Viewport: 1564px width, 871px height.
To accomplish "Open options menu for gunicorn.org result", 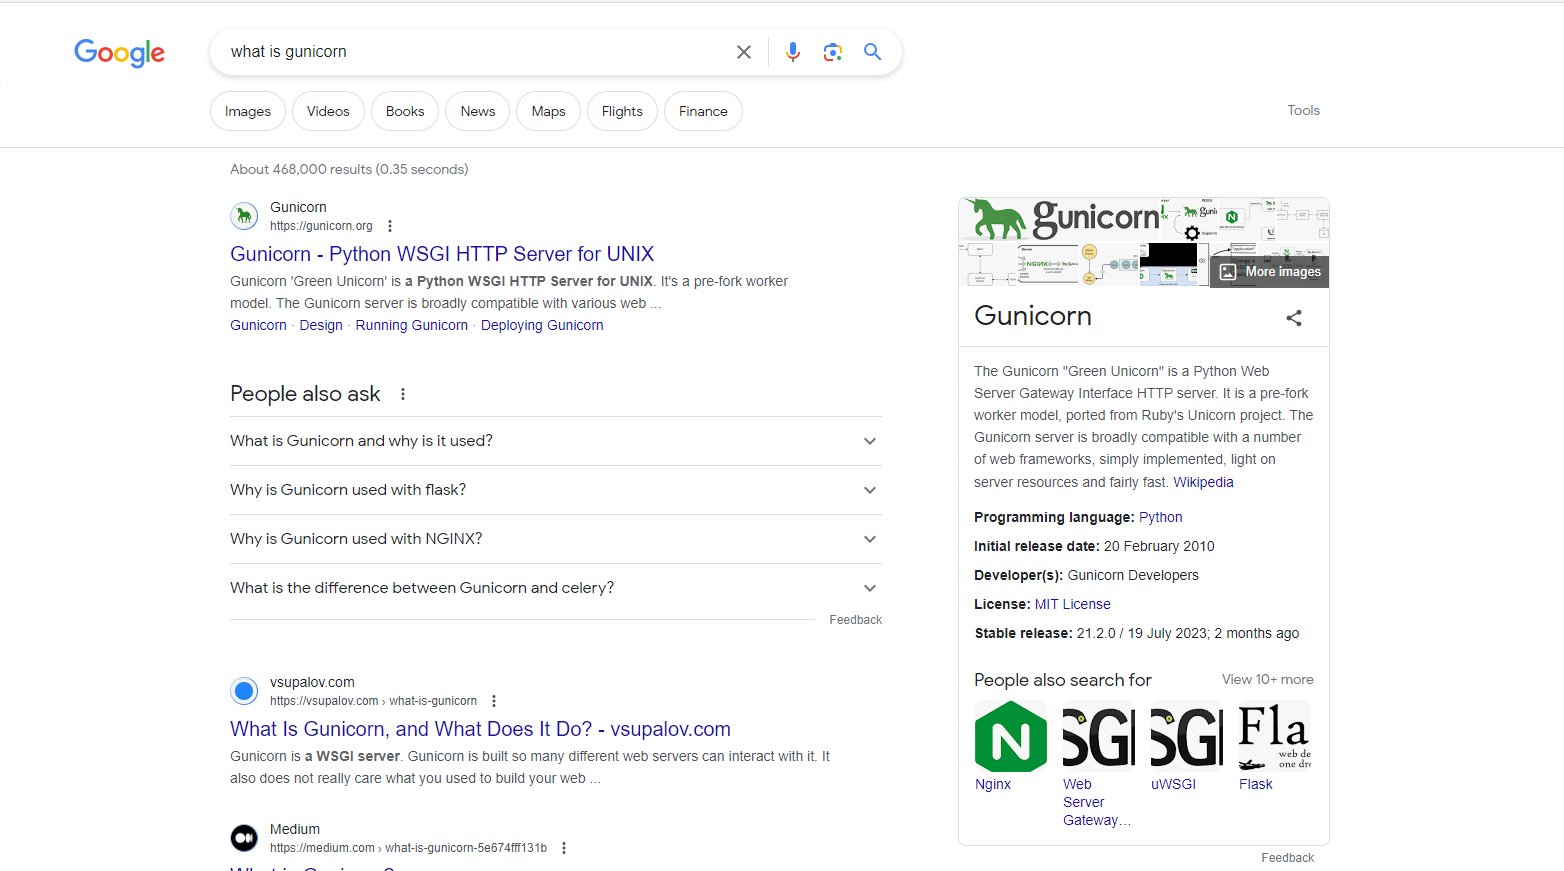I will tap(390, 226).
